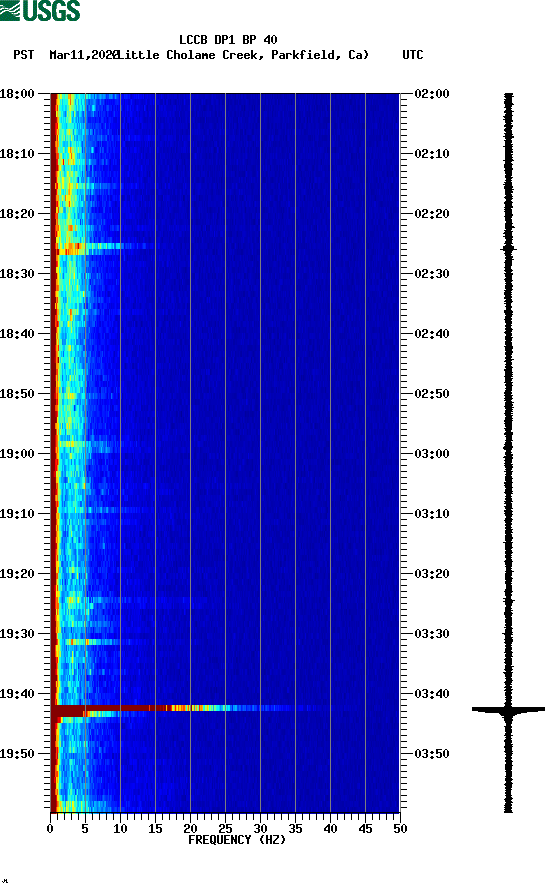This screenshot has height=892, width=552.
Task: Click the 18:20 PST time label
Action: [x=17, y=214]
